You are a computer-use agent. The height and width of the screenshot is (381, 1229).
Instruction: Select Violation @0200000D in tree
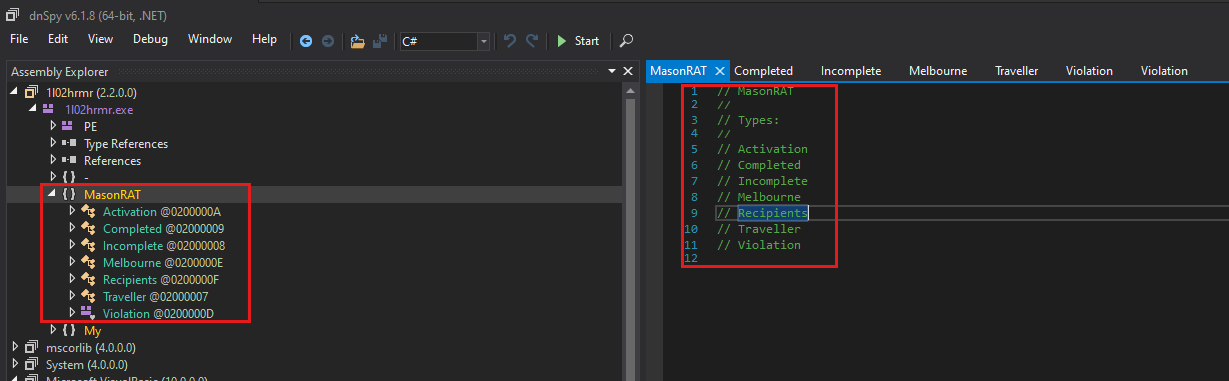point(158,313)
